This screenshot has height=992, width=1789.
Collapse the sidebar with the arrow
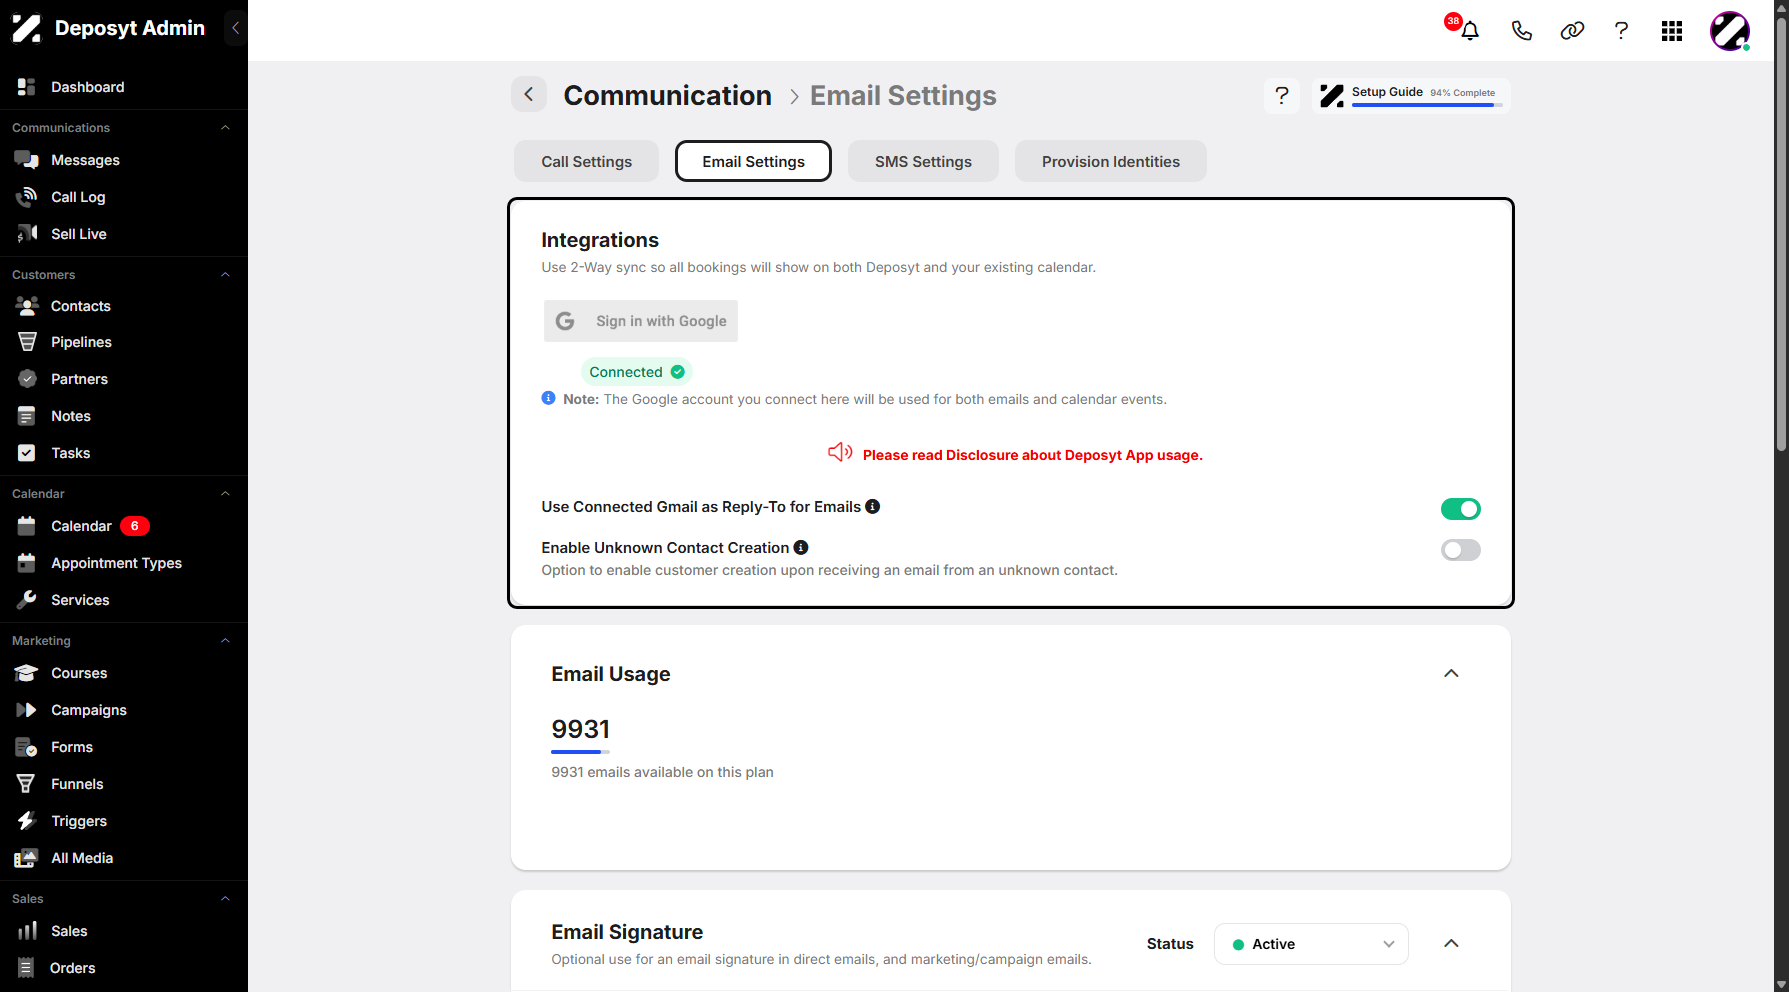(x=235, y=28)
